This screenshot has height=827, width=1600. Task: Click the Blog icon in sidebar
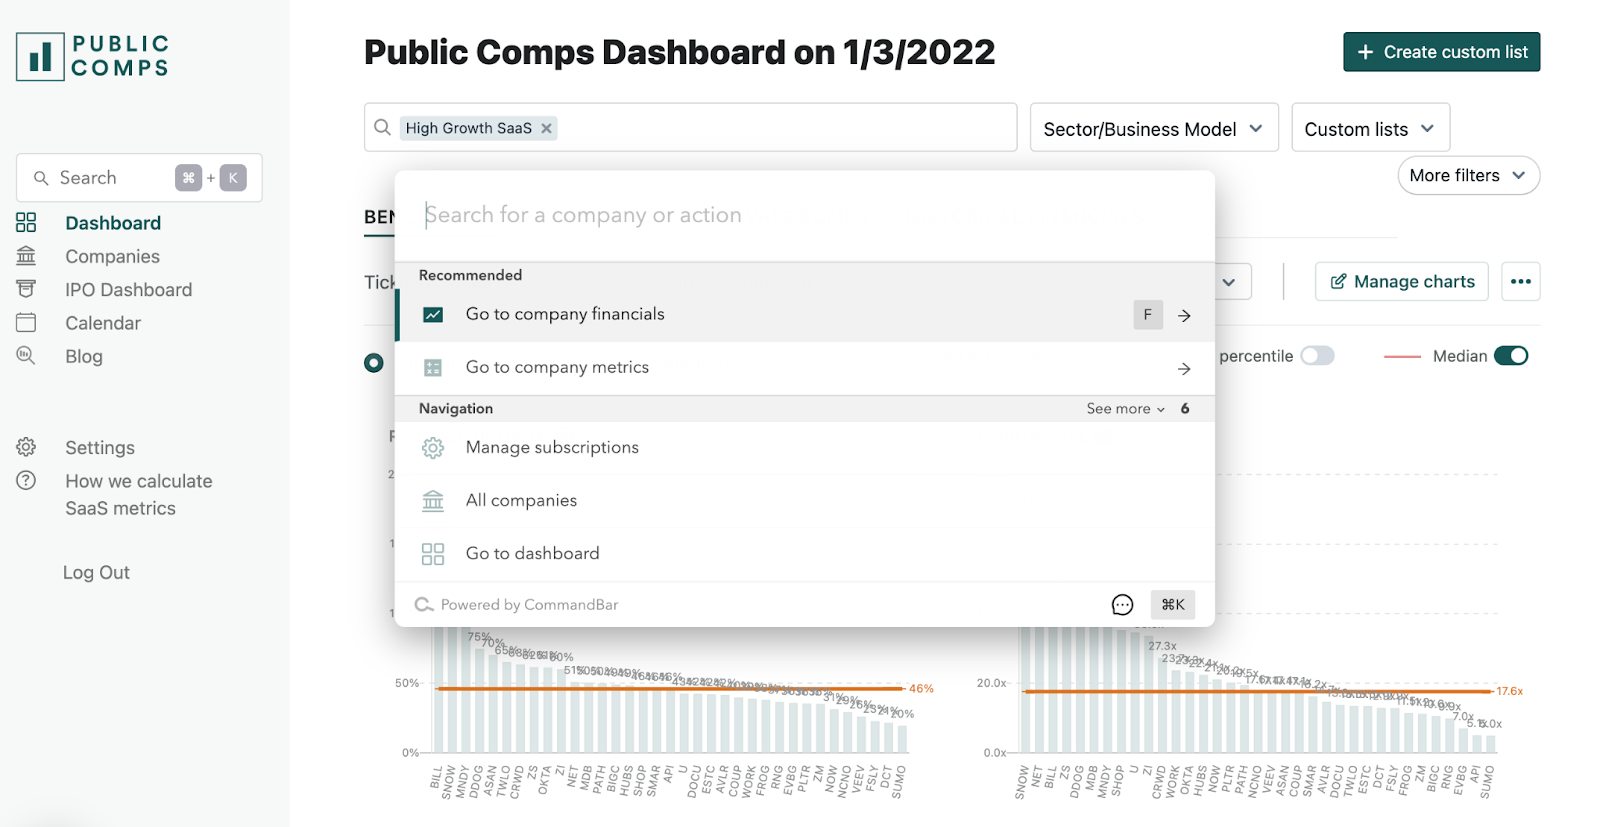(x=26, y=355)
